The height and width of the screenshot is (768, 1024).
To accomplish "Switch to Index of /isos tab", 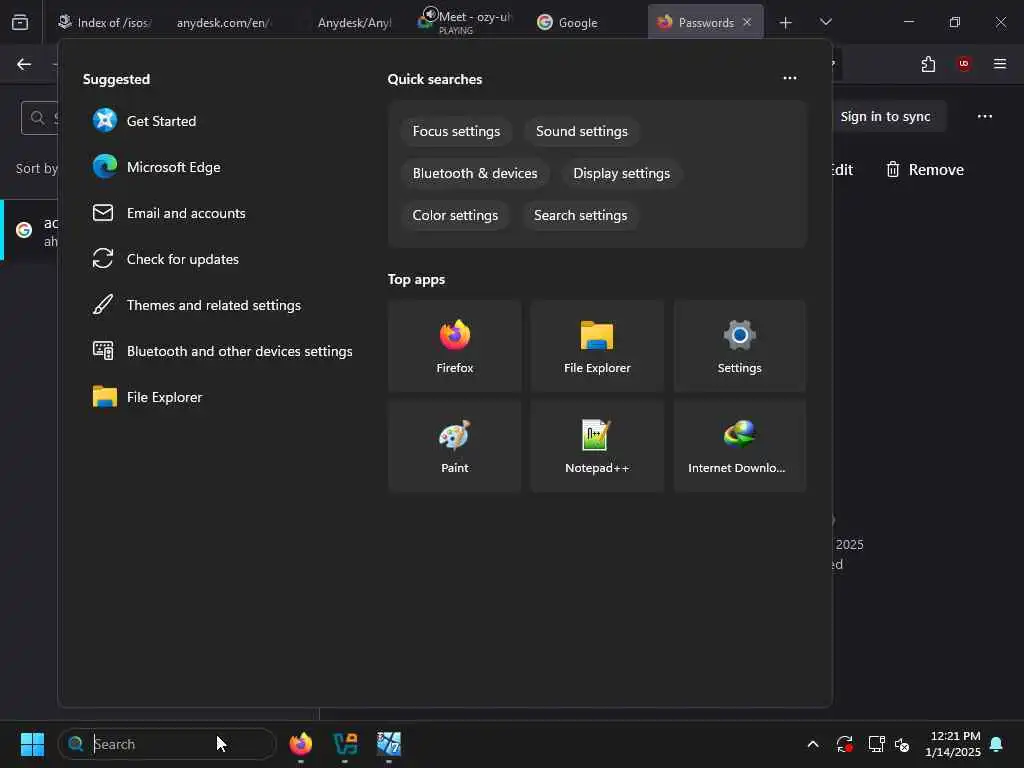I will [x=104, y=22].
